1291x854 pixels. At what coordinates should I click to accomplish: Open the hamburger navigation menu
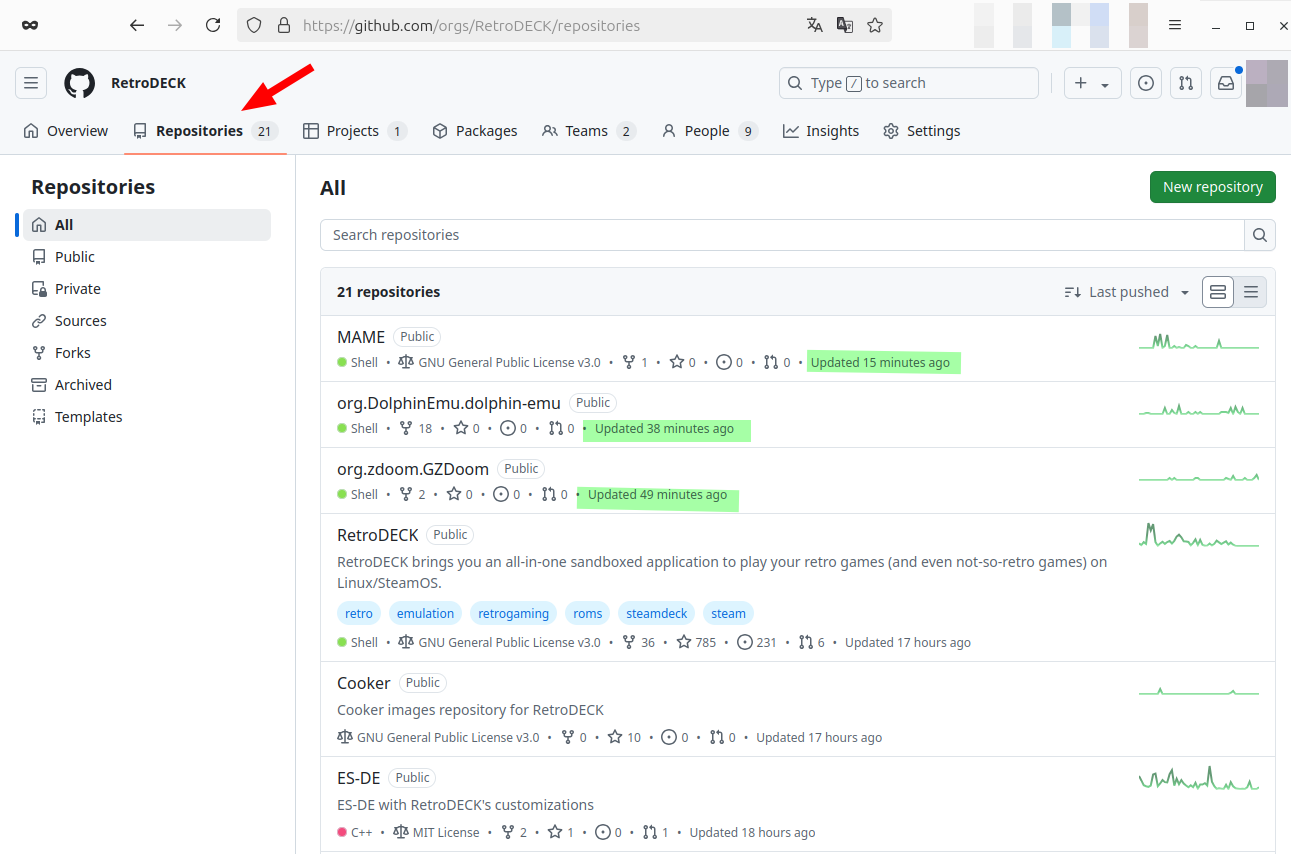(x=31, y=83)
